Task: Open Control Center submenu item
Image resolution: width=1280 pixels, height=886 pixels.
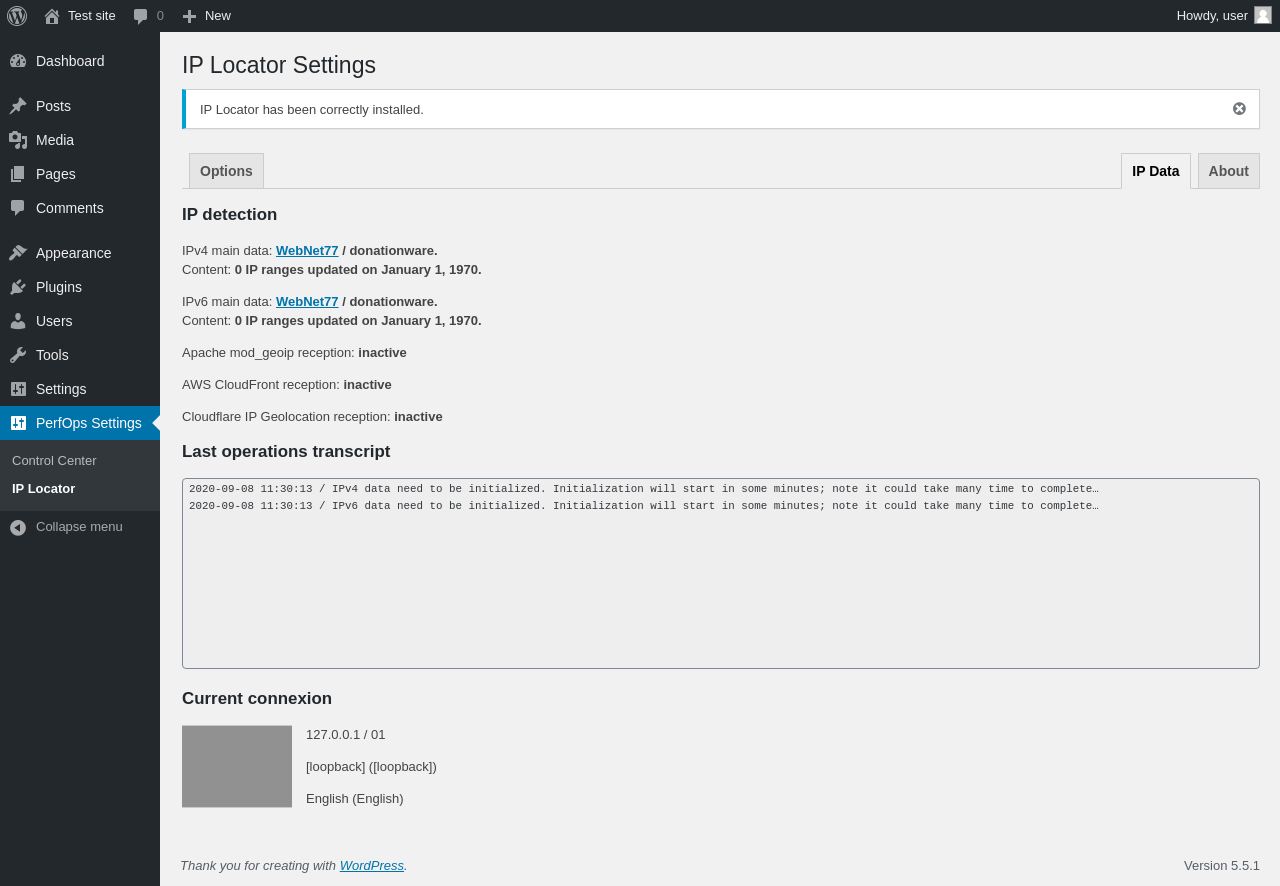Action: [54, 461]
